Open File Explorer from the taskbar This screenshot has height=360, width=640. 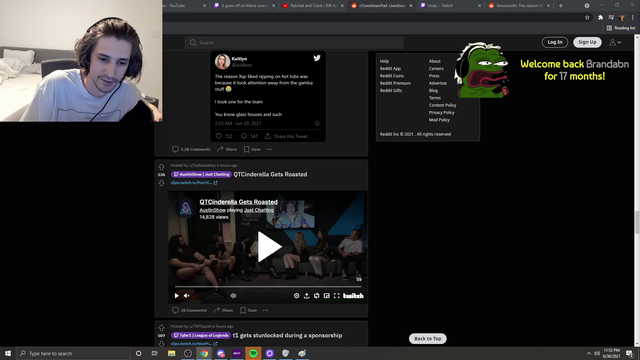point(171,353)
